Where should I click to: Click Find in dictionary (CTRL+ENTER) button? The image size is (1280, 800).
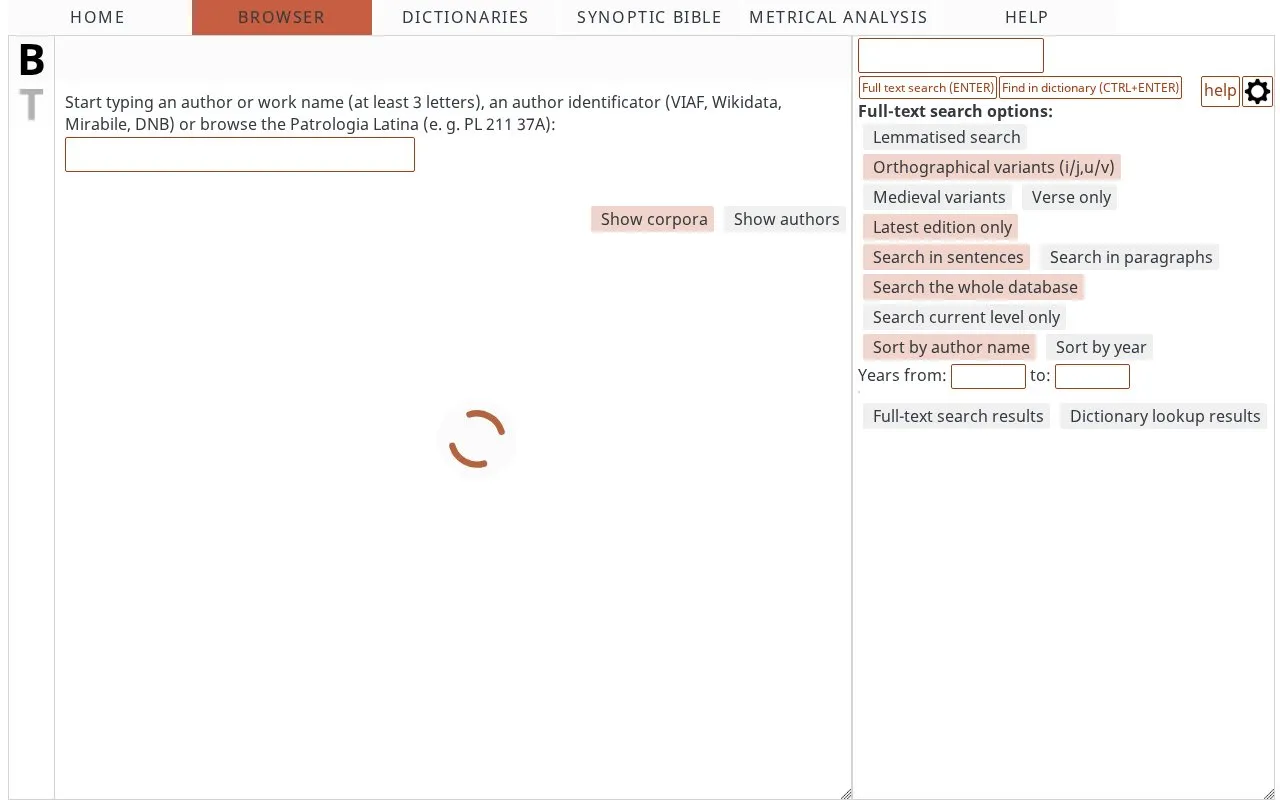click(1090, 88)
